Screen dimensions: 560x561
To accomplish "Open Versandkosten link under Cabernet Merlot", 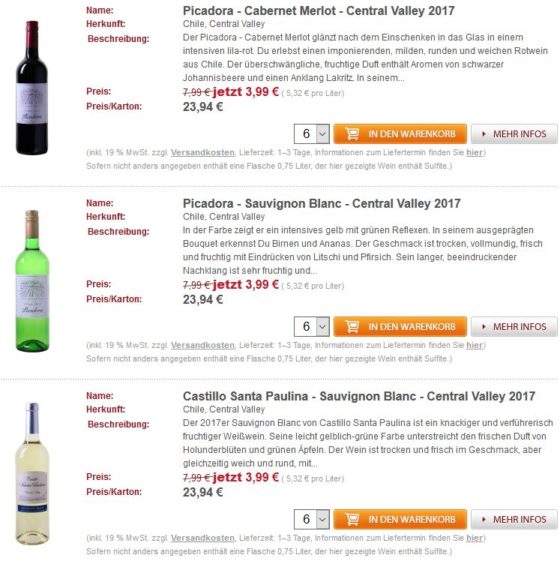I will tap(203, 153).
